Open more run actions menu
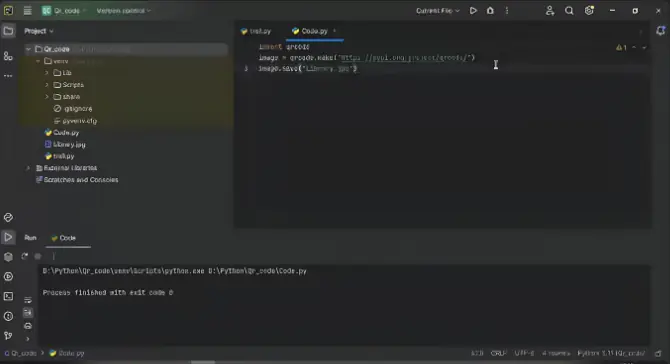The height and width of the screenshot is (364, 670). tap(507, 11)
